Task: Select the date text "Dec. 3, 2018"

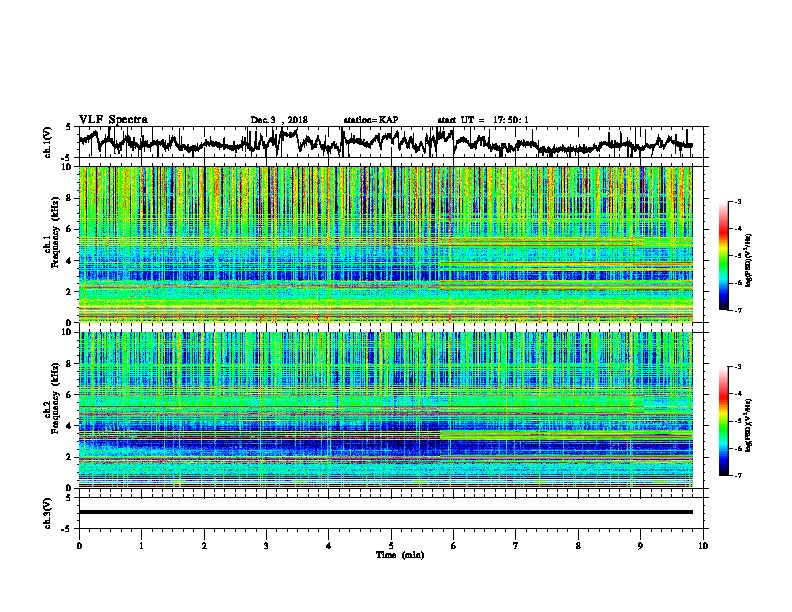Action: pos(279,120)
